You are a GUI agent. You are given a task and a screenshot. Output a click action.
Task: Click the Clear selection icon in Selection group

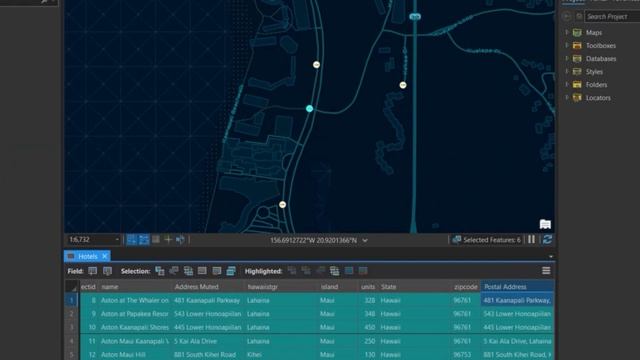[202, 271]
